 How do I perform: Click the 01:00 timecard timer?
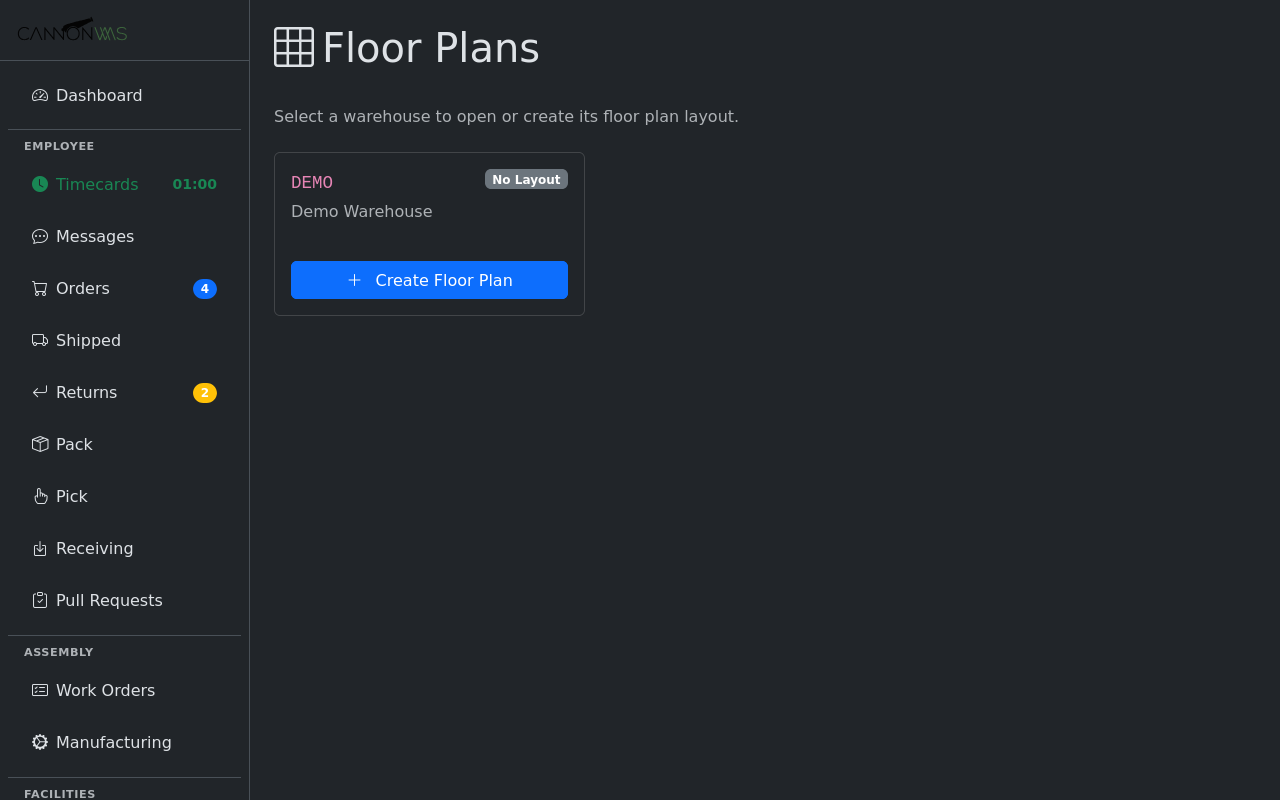coord(194,184)
